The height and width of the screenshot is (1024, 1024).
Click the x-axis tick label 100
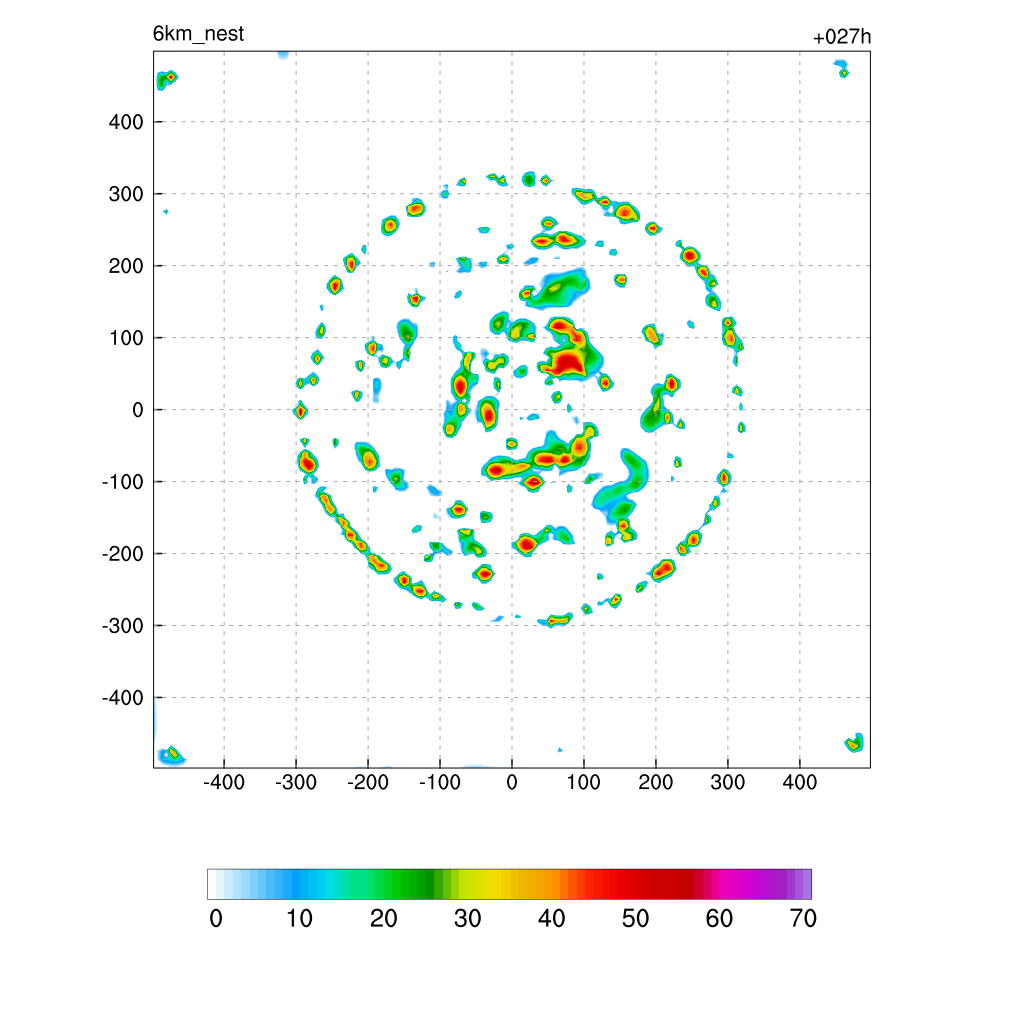[583, 782]
